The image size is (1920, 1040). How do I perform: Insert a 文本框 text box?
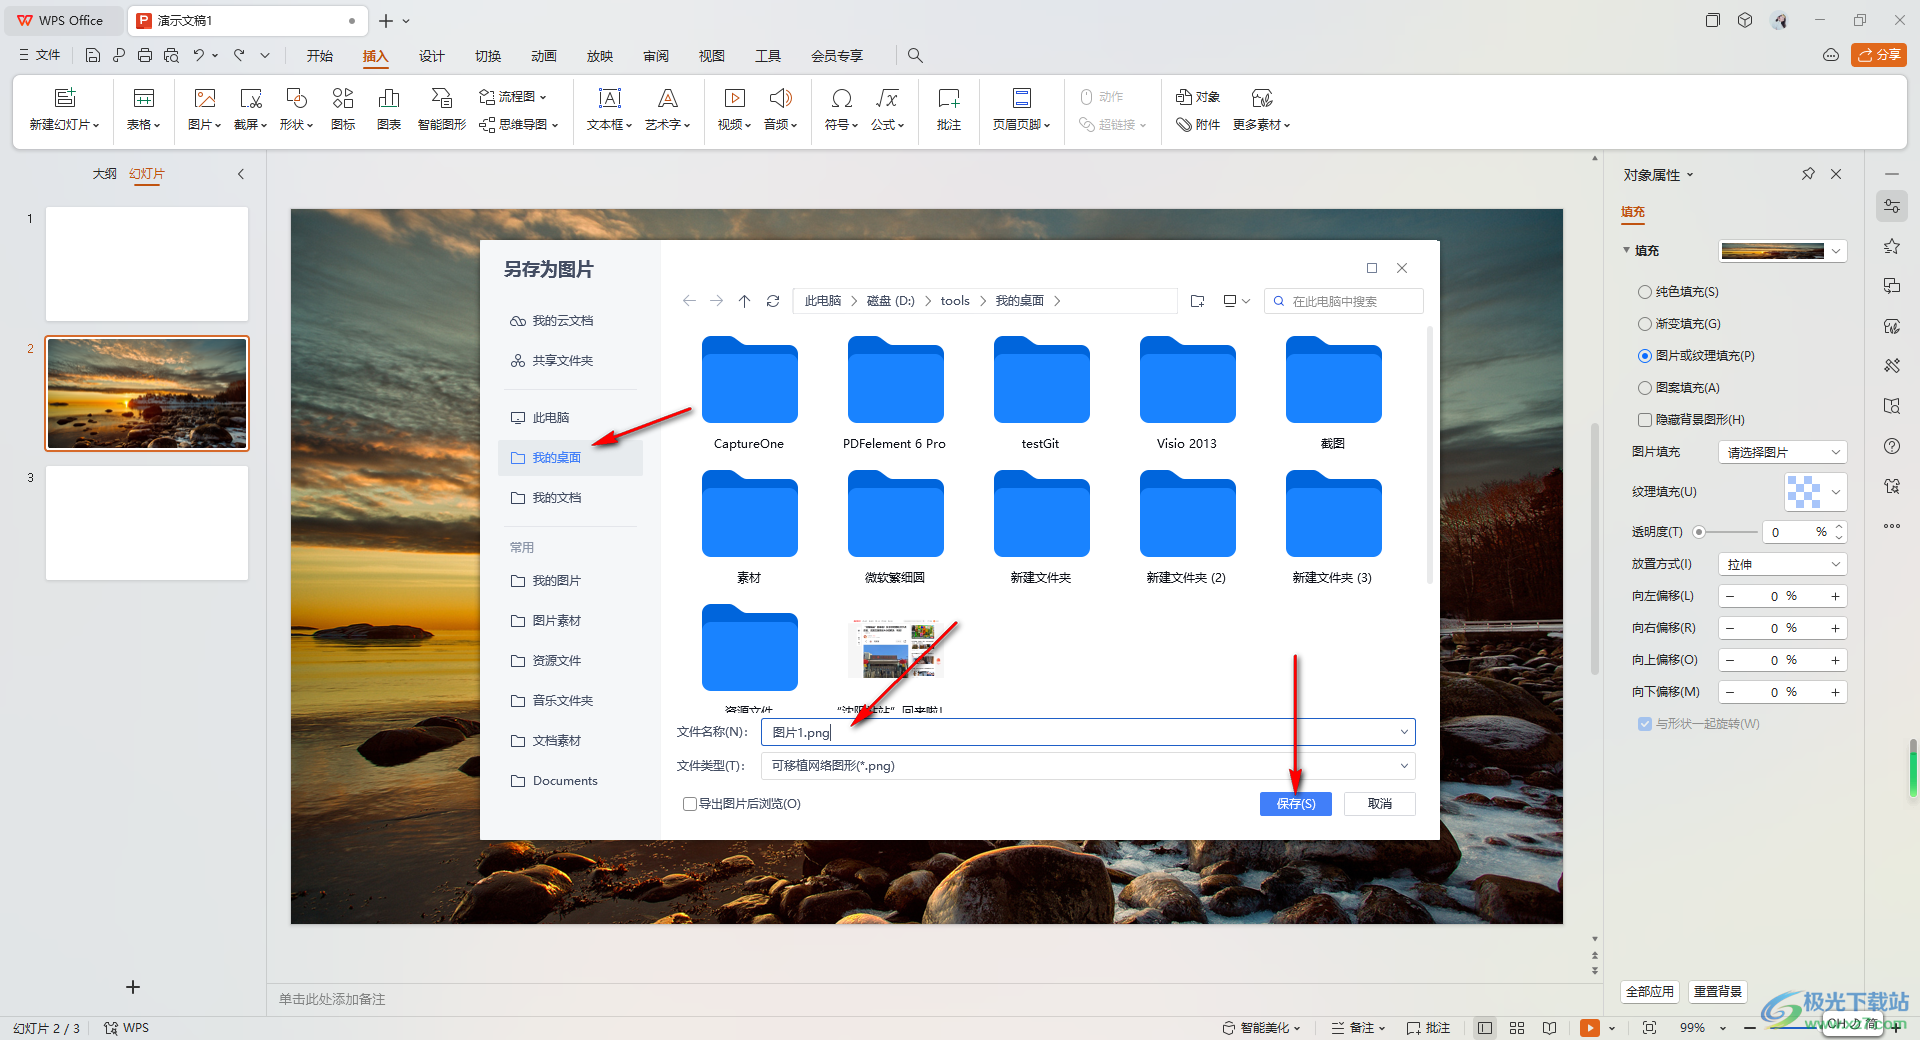coord(609,110)
